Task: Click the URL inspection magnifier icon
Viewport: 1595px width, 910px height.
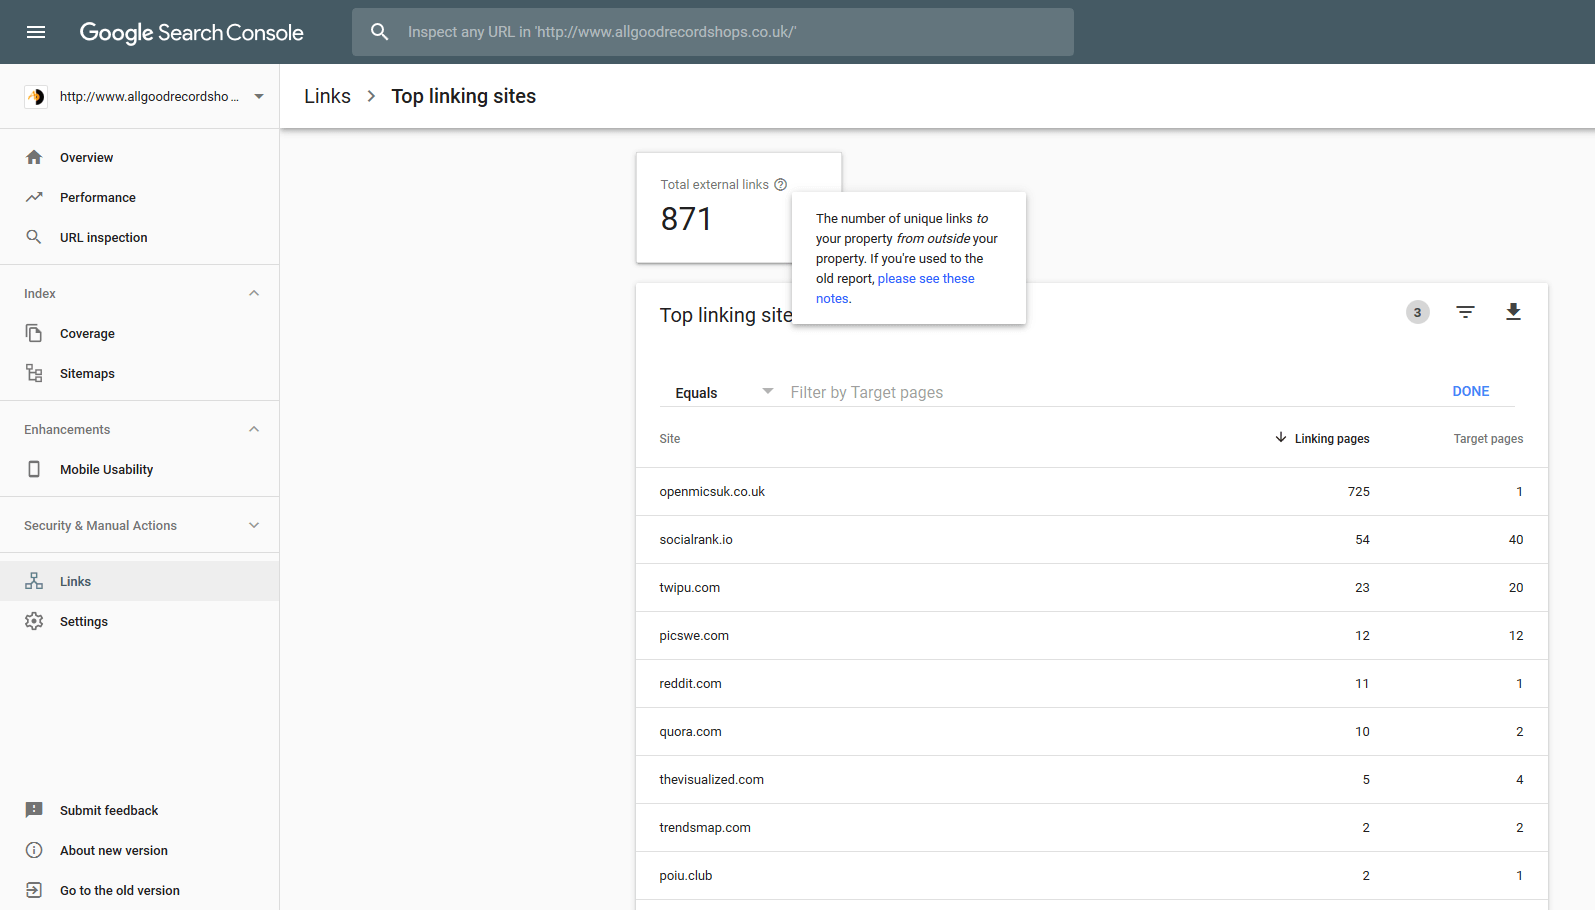Action: click(x=34, y=237)
